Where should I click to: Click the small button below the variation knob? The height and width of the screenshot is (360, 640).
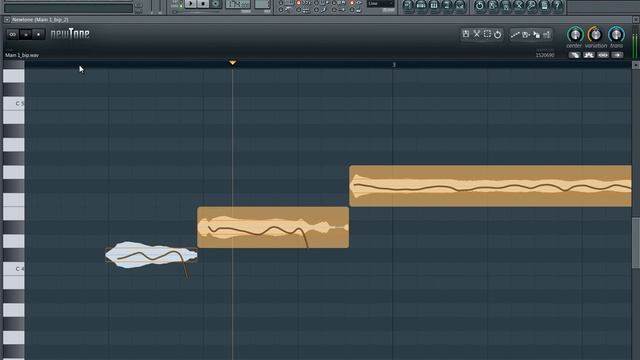pos(589,55)
